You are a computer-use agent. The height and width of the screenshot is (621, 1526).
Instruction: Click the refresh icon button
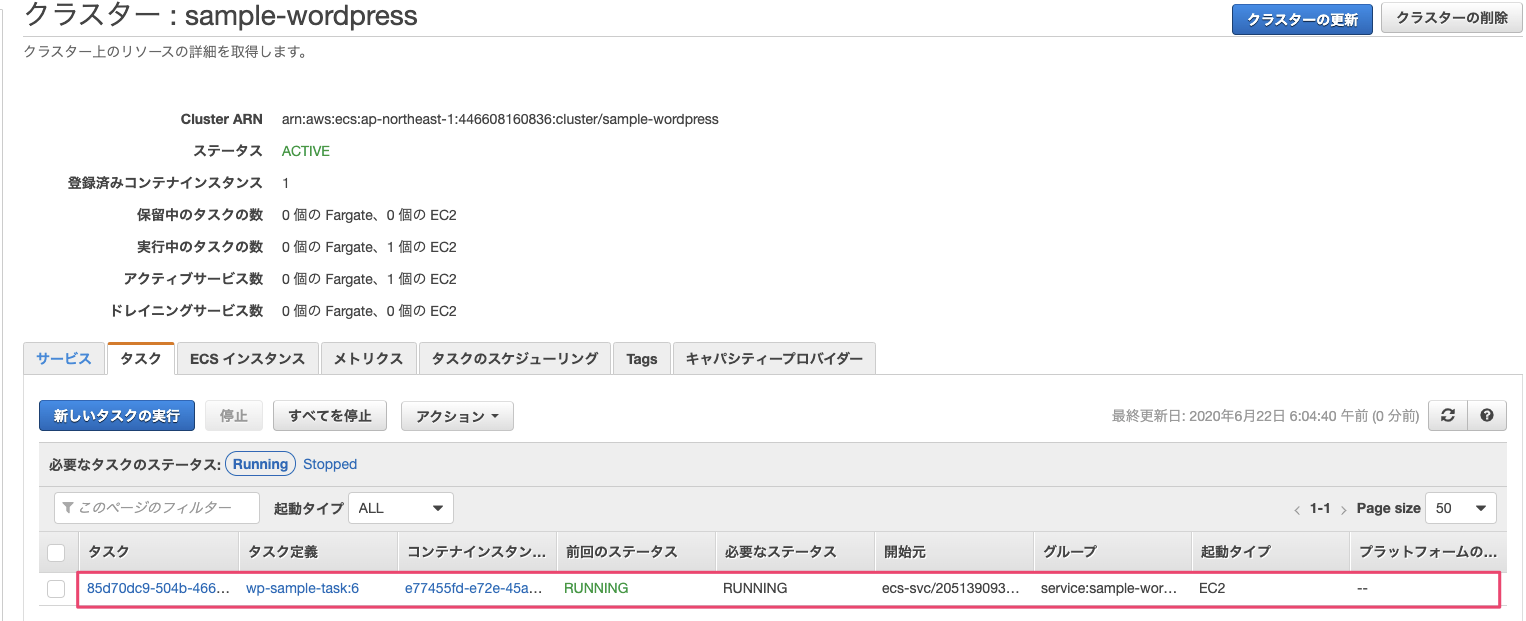[1447, 416]
